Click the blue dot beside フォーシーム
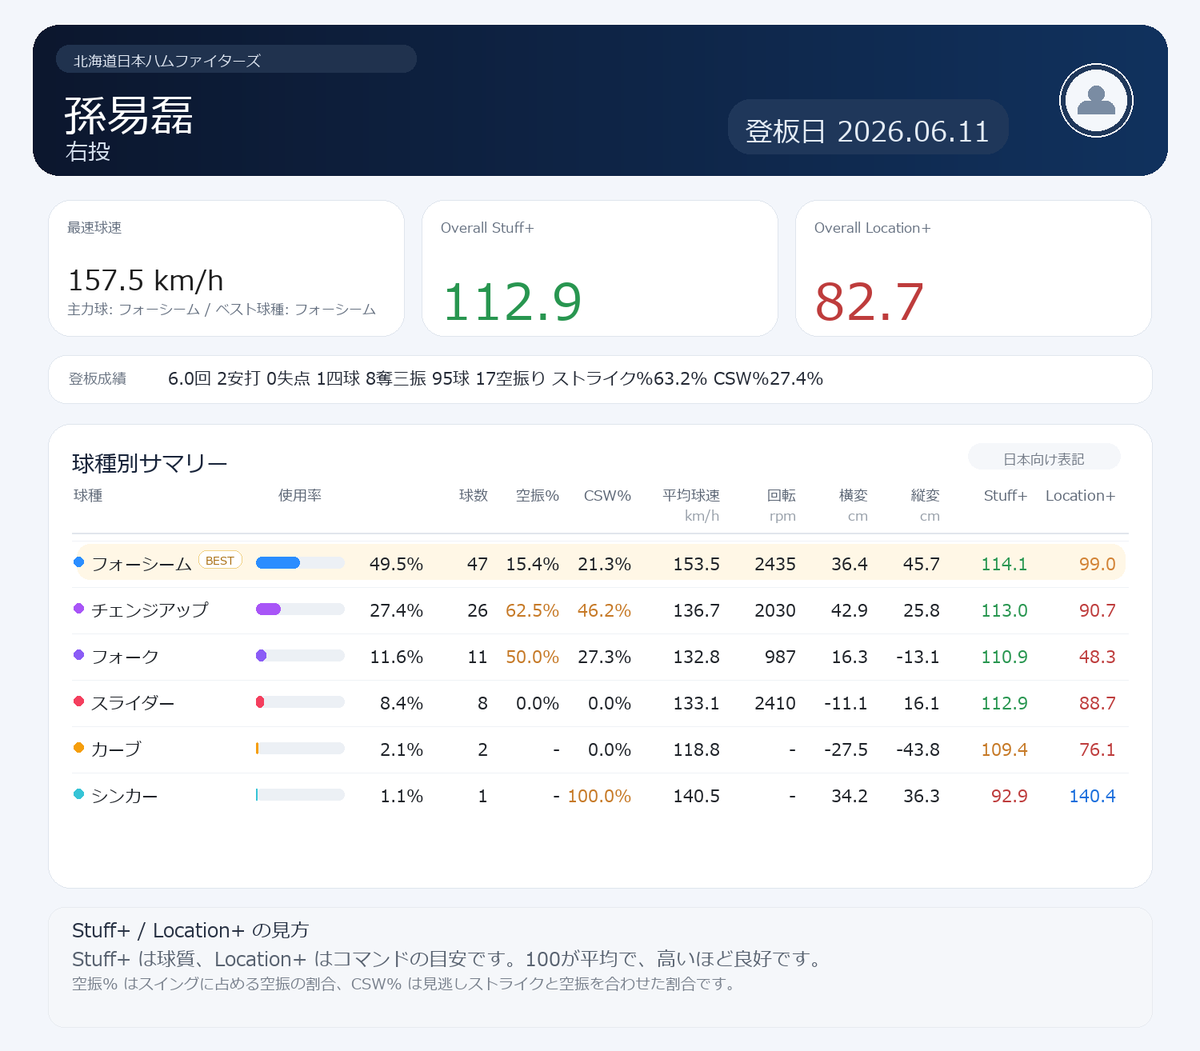1200x1051 pixels. coord(79,562)
